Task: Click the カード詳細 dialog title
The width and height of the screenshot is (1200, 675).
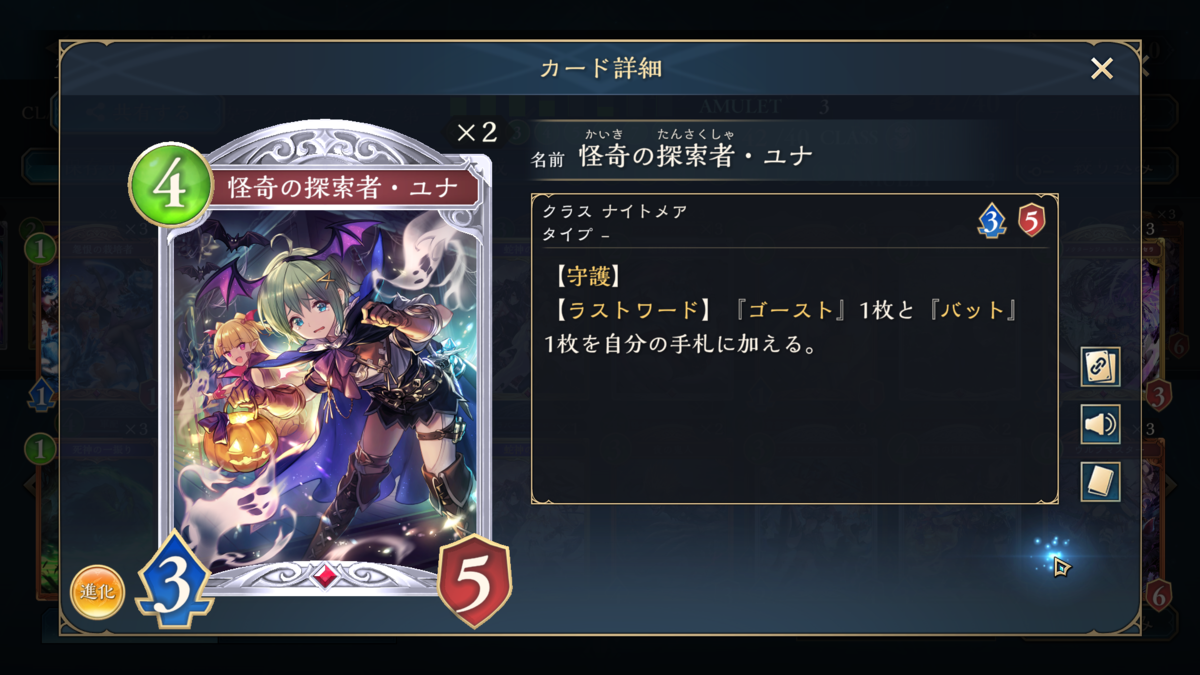Action: coord(600,68)
